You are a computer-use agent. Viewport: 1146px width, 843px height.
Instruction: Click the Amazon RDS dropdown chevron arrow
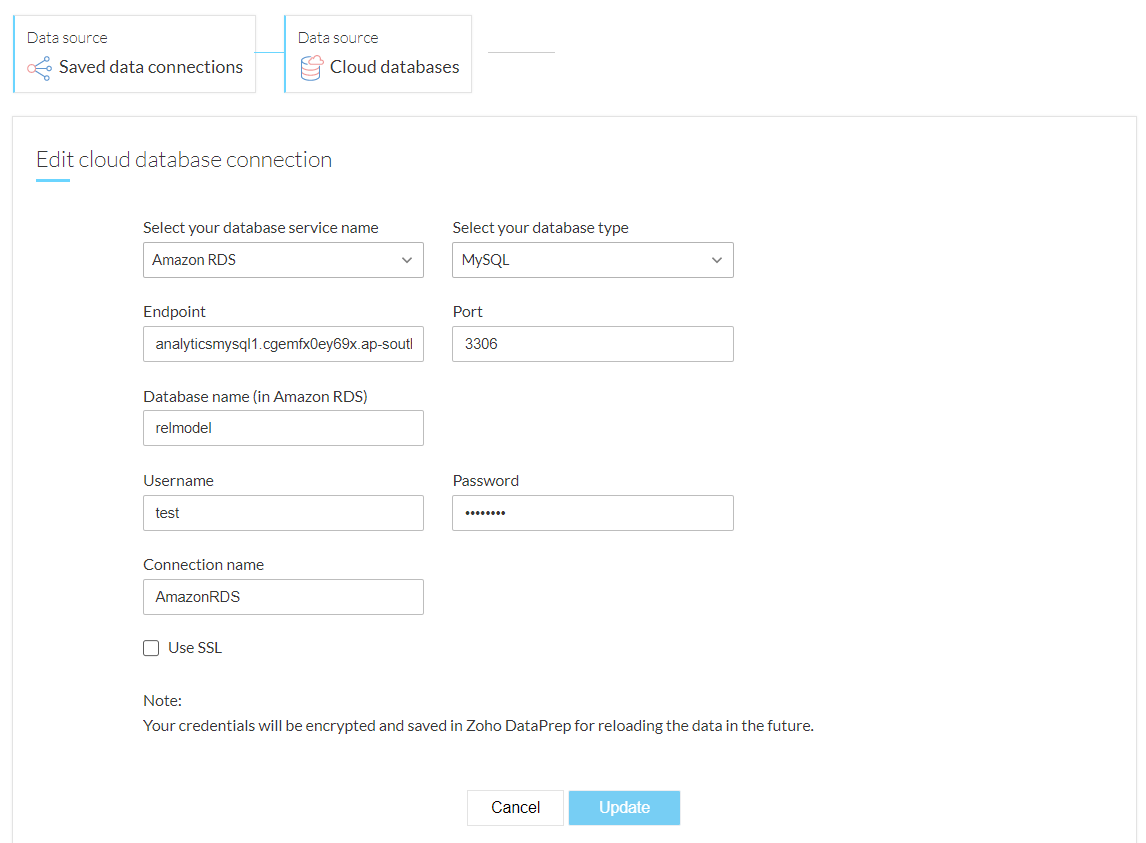click(x=407, y=260)
